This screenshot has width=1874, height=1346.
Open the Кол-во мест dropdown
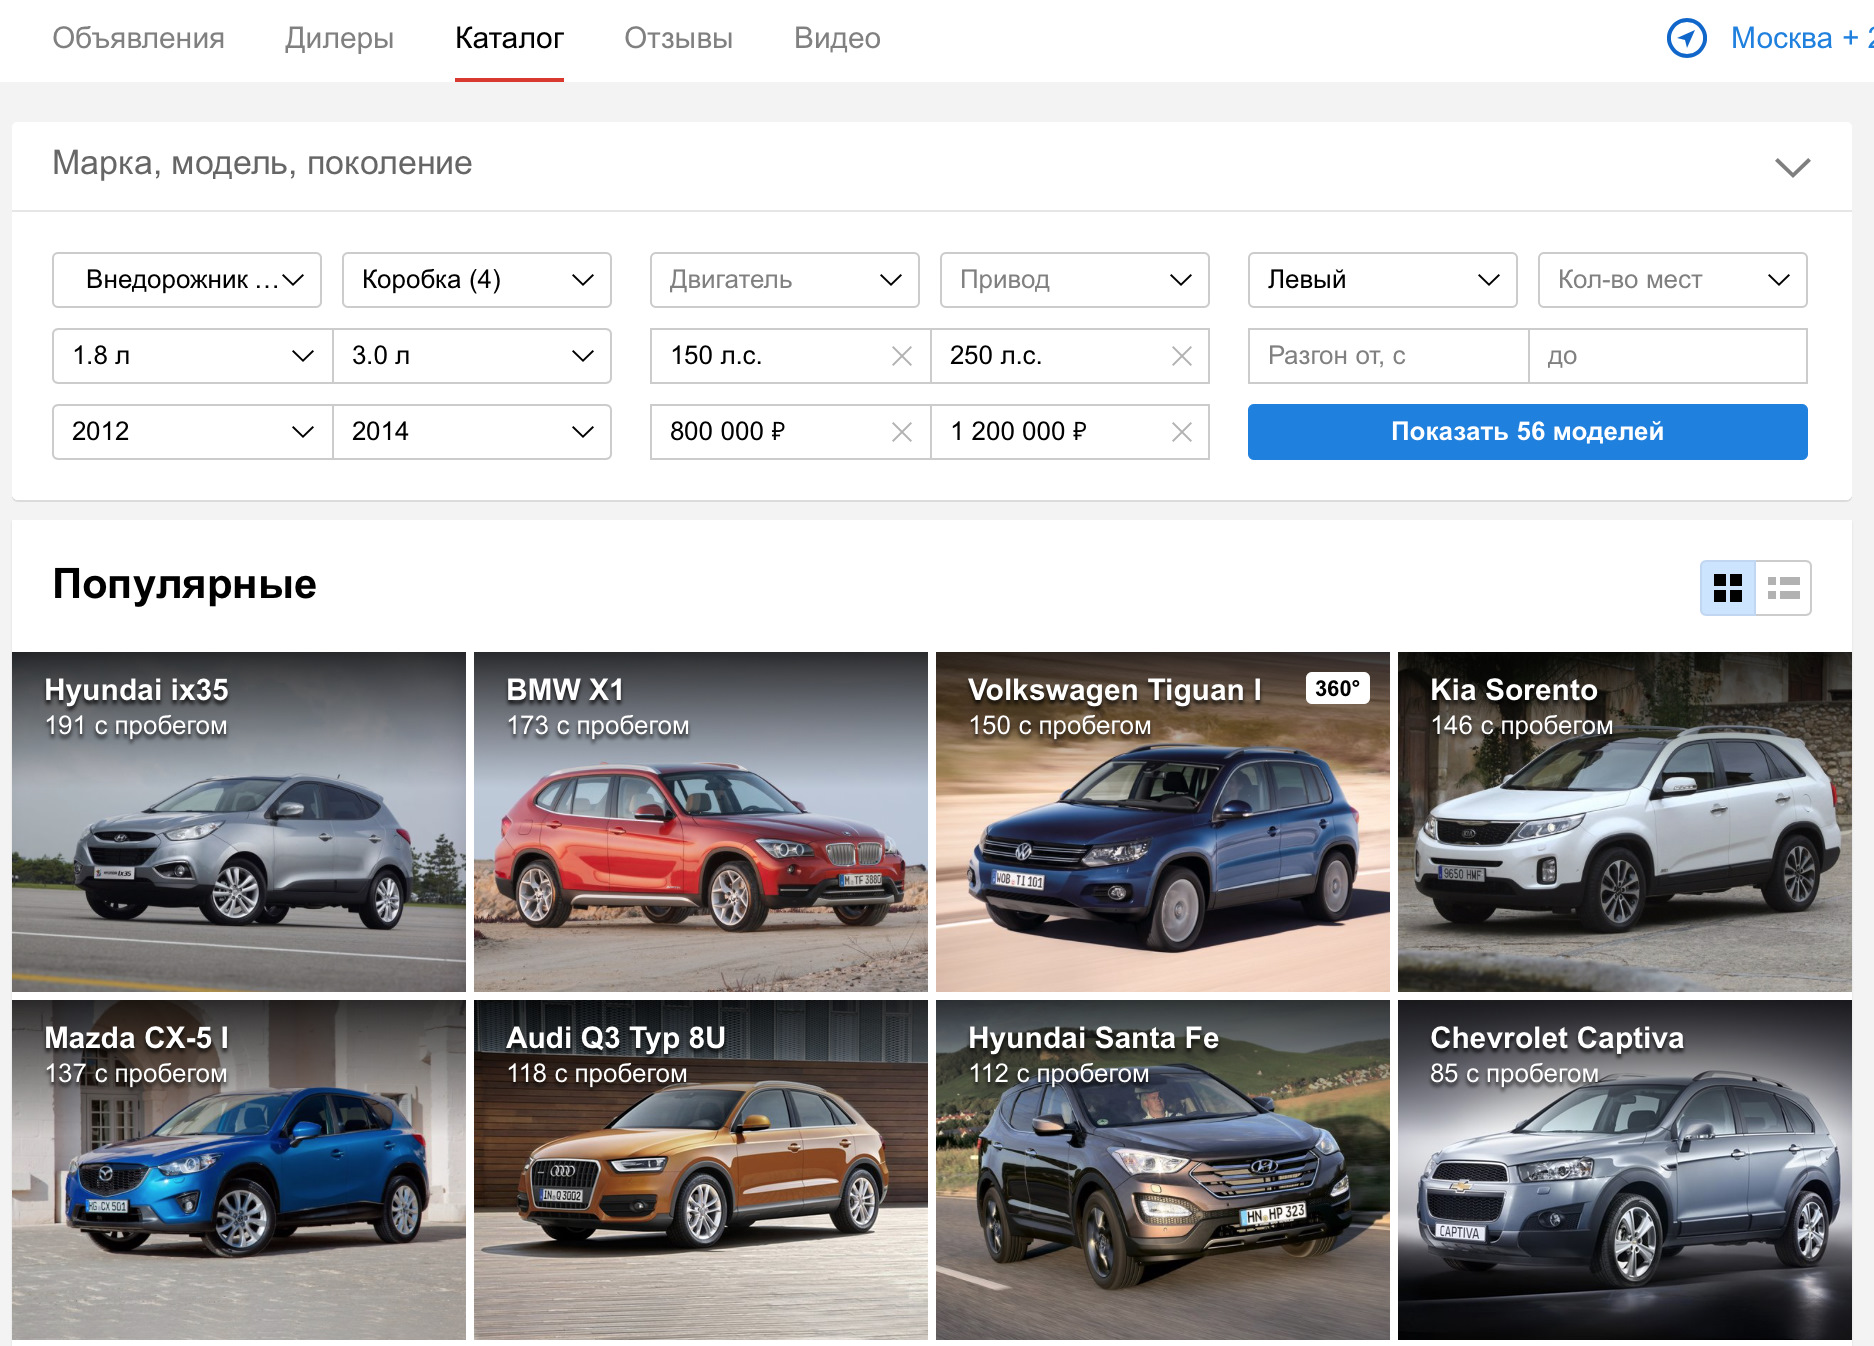(x=1673, y=280)
